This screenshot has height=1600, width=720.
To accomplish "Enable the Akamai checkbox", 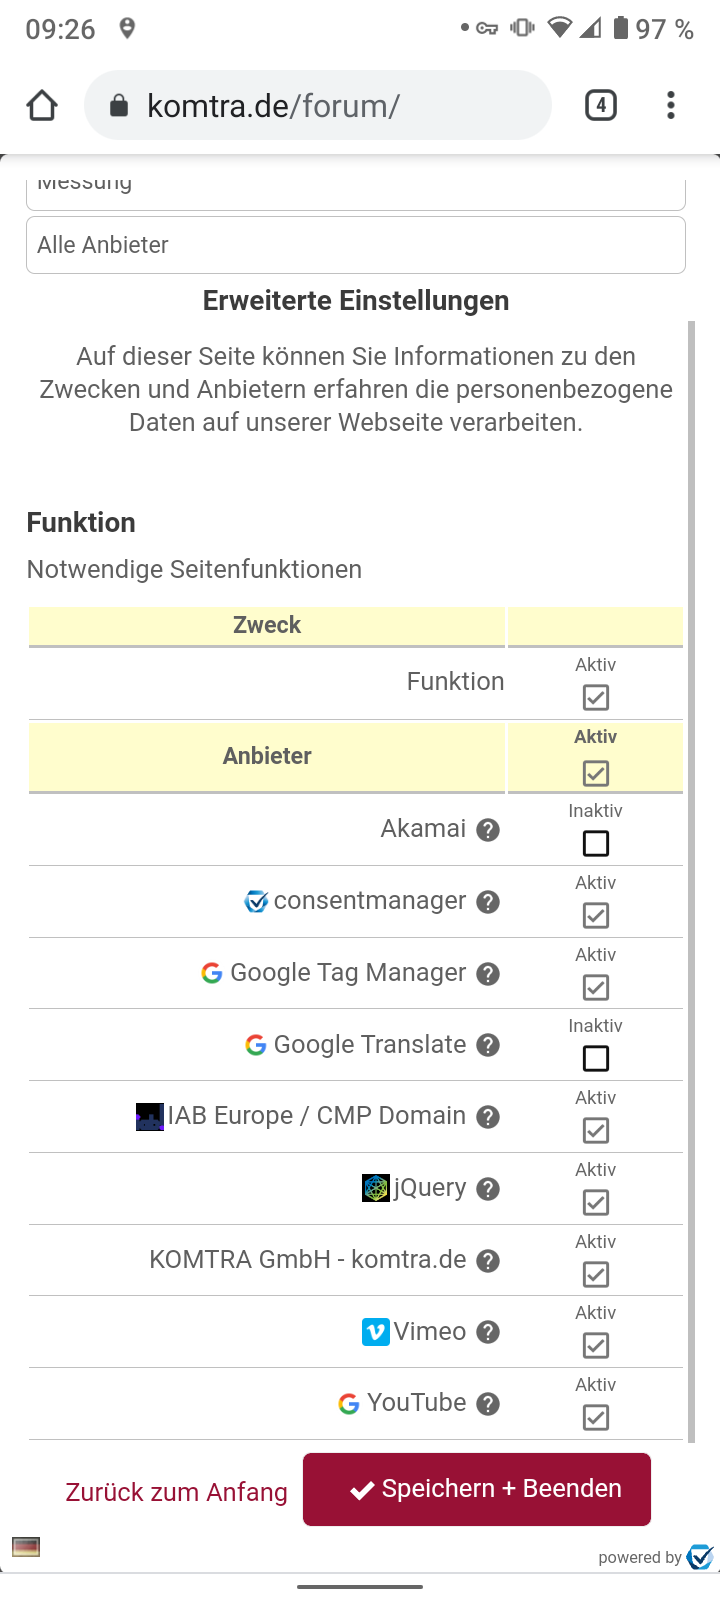I will click(596, 844).
